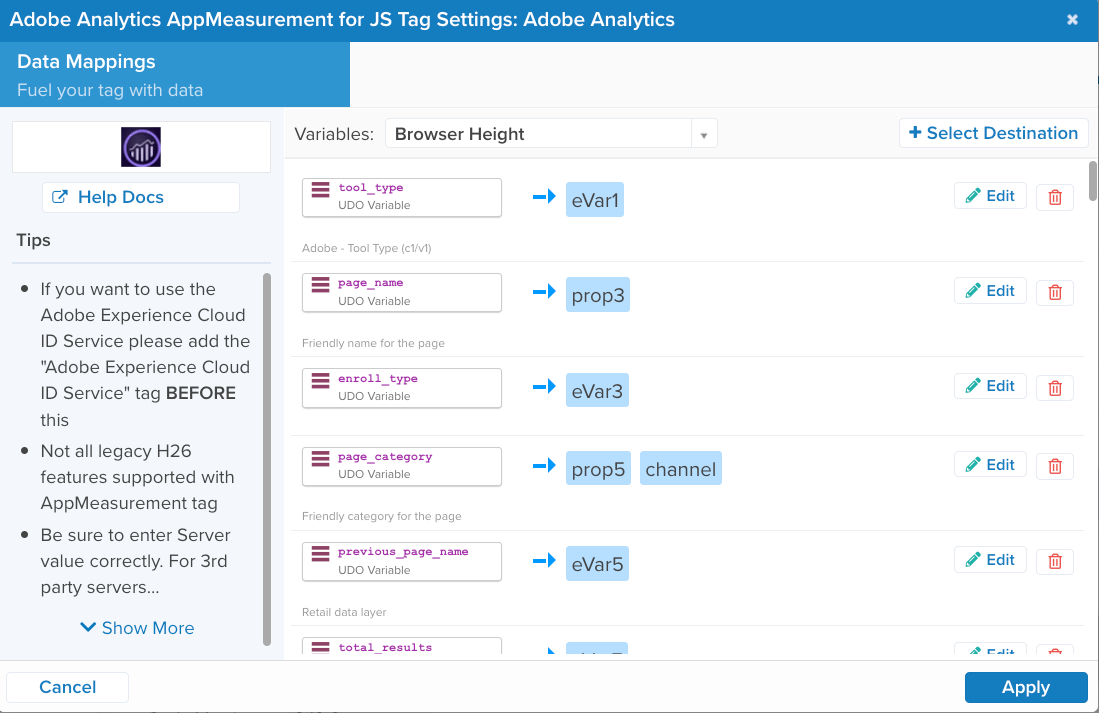
Task: Delete the page_category mapping with trash icon
Action: 1055,466
